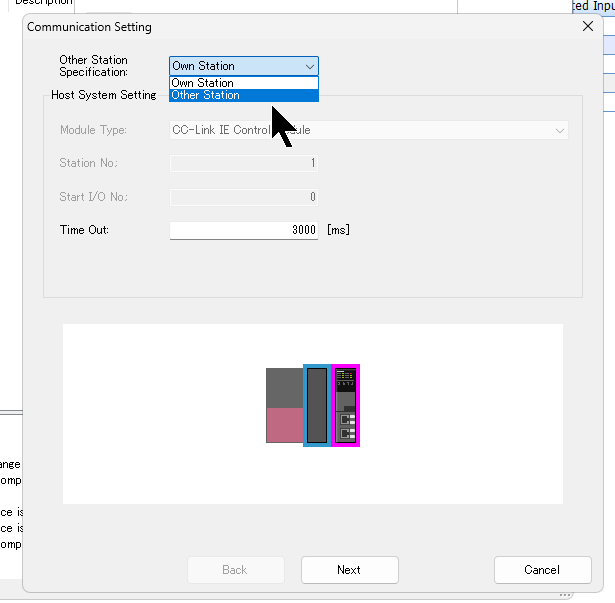Close the Communication Setting dialog

pos(588,26)
